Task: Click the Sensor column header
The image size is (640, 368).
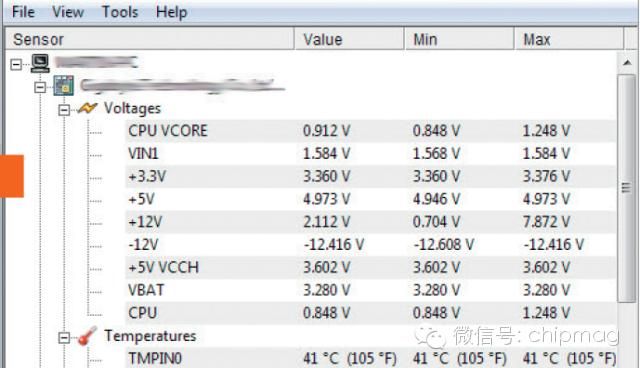Action: click(x=149, y=39)
